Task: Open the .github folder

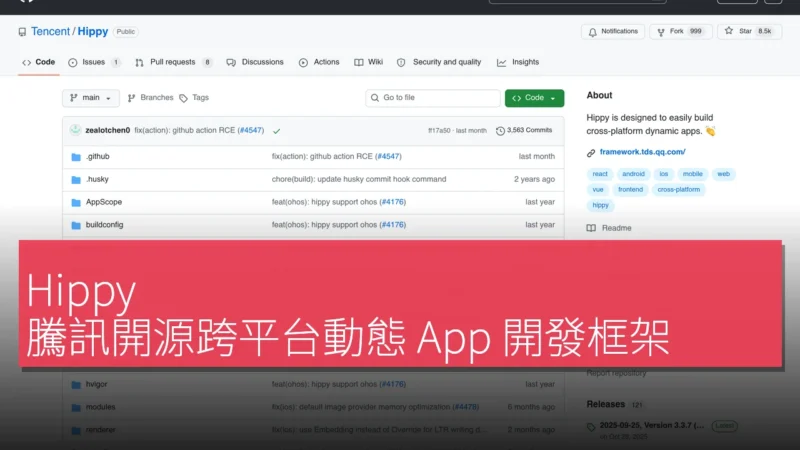Action: tap(97, 157)
